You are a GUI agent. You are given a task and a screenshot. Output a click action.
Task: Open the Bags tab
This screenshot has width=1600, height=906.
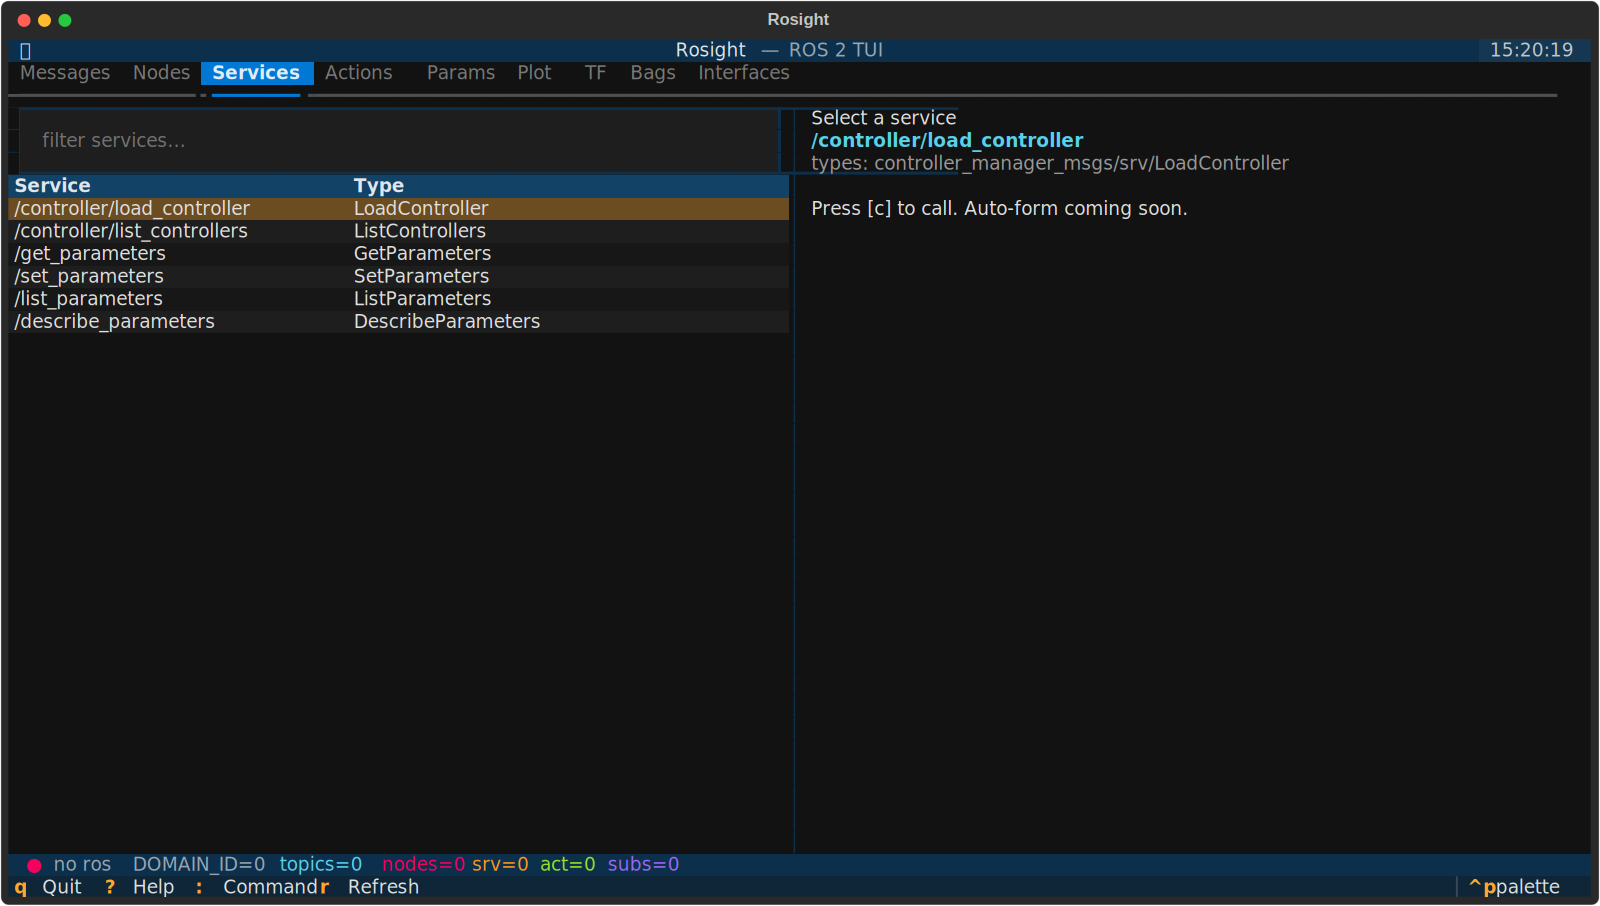653,73
